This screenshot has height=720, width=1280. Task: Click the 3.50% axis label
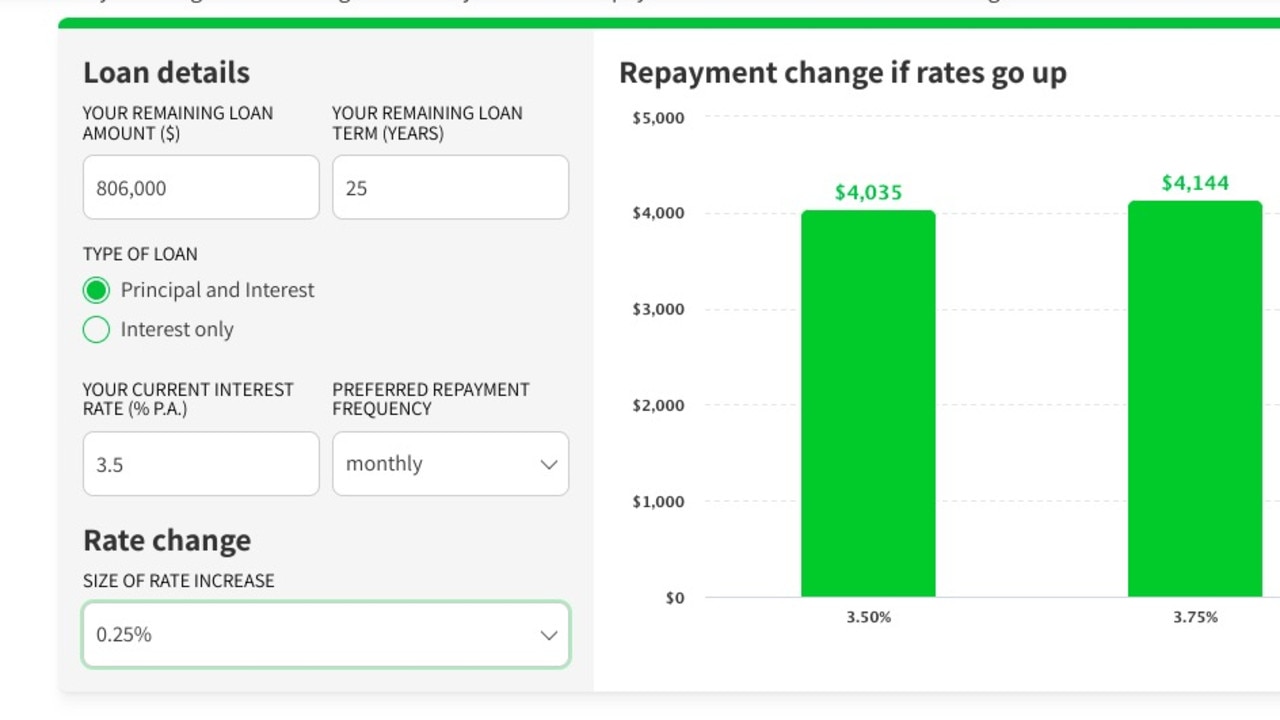click(x=868, y=617)
